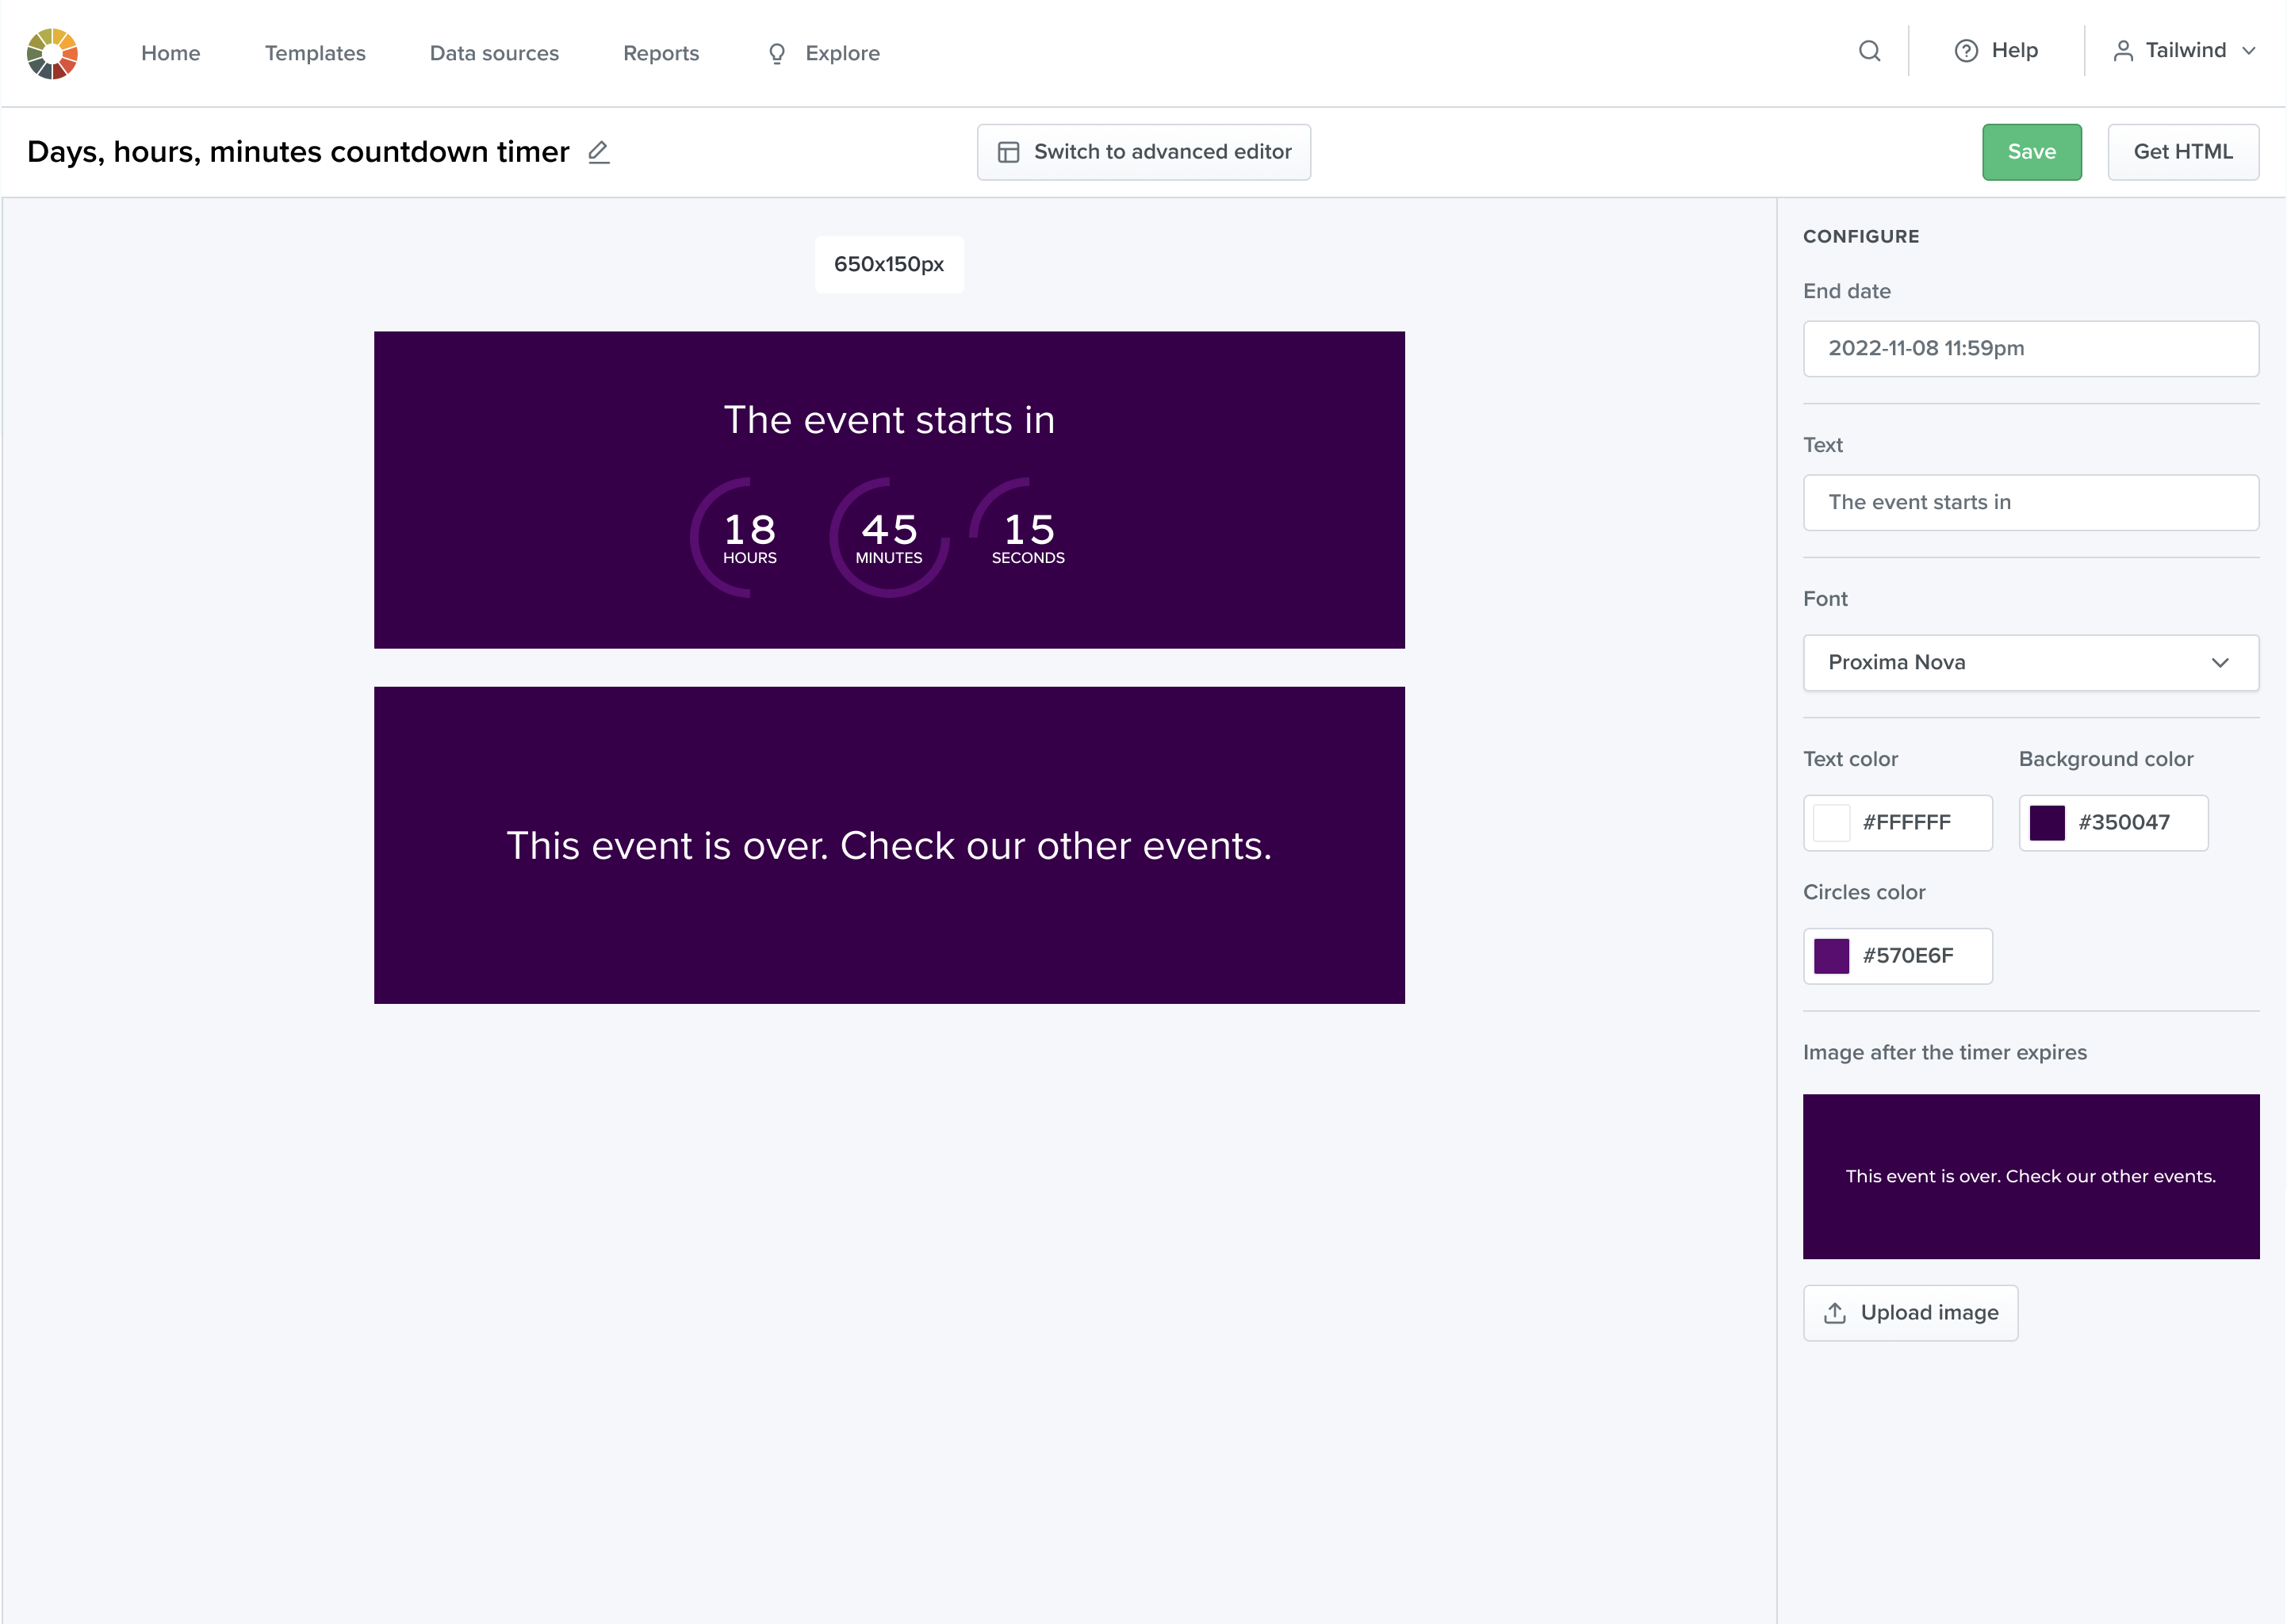2287x1624 pixels.
Task: Click the Explore lightbulb icon
Action: [776, 53]
